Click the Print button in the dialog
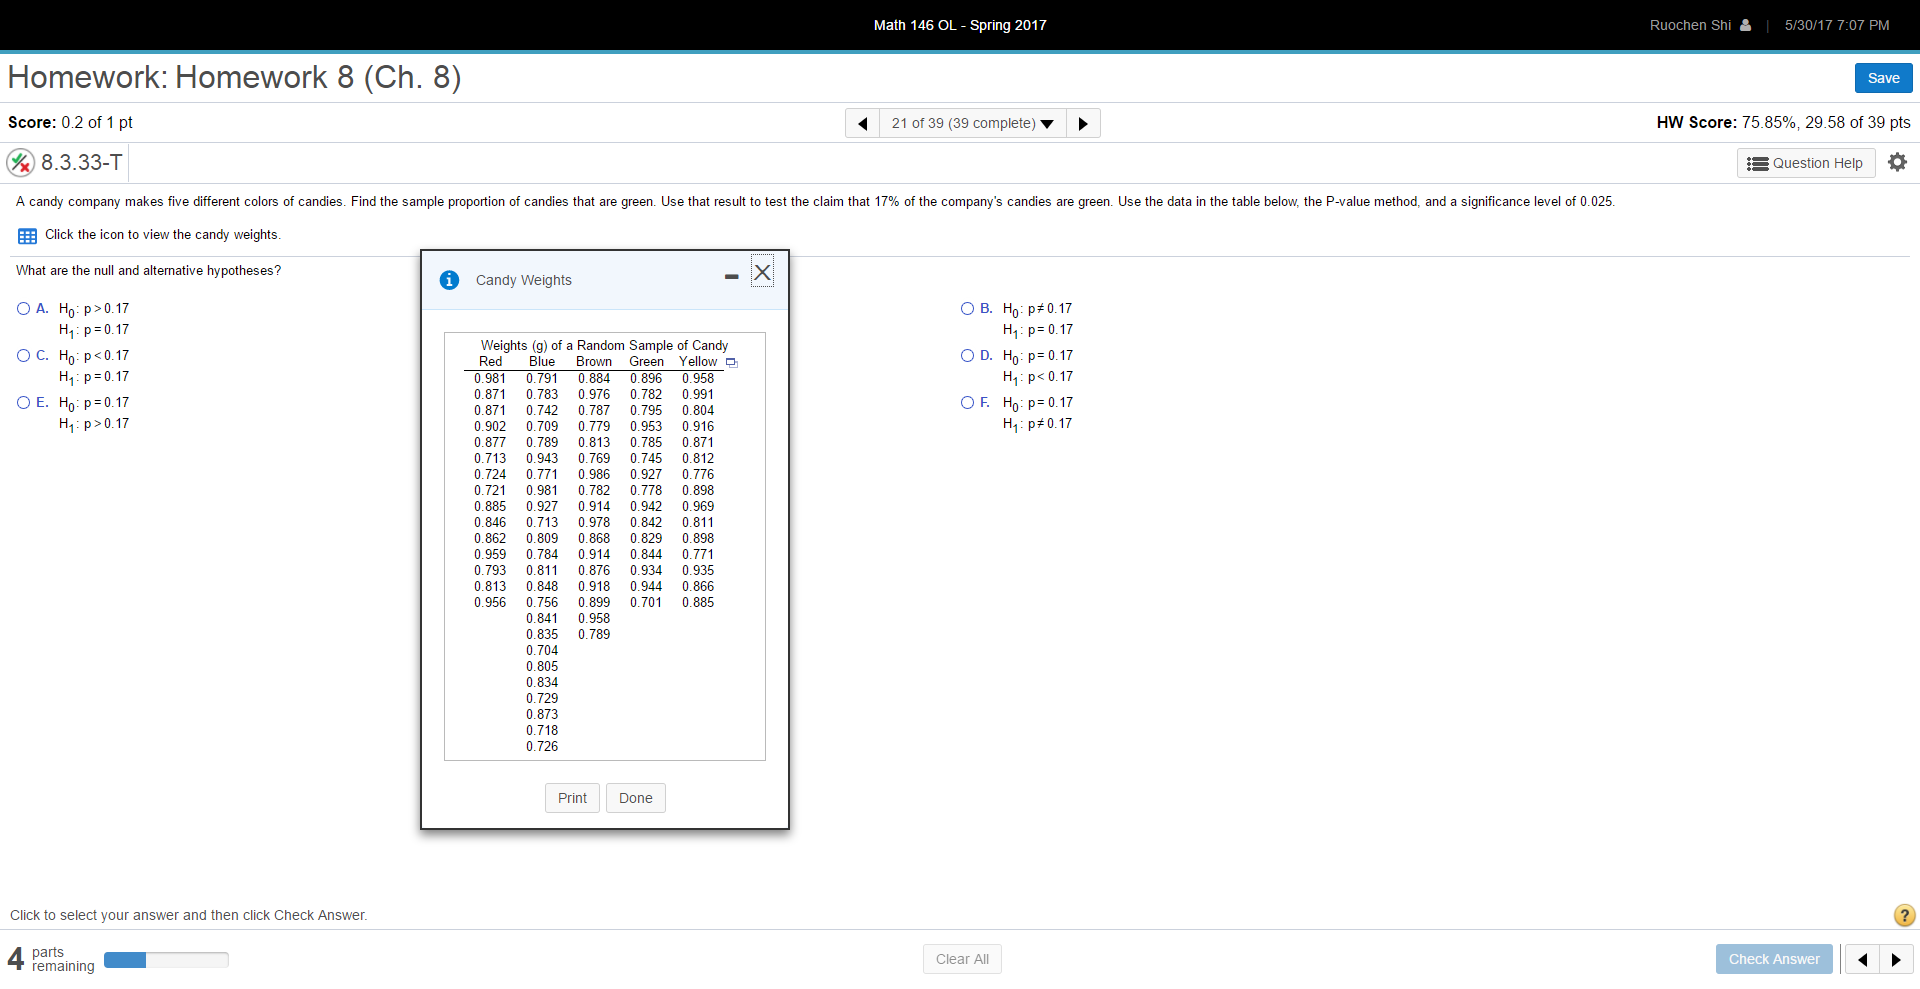1920x989 pixels. [x=571, y=797]
